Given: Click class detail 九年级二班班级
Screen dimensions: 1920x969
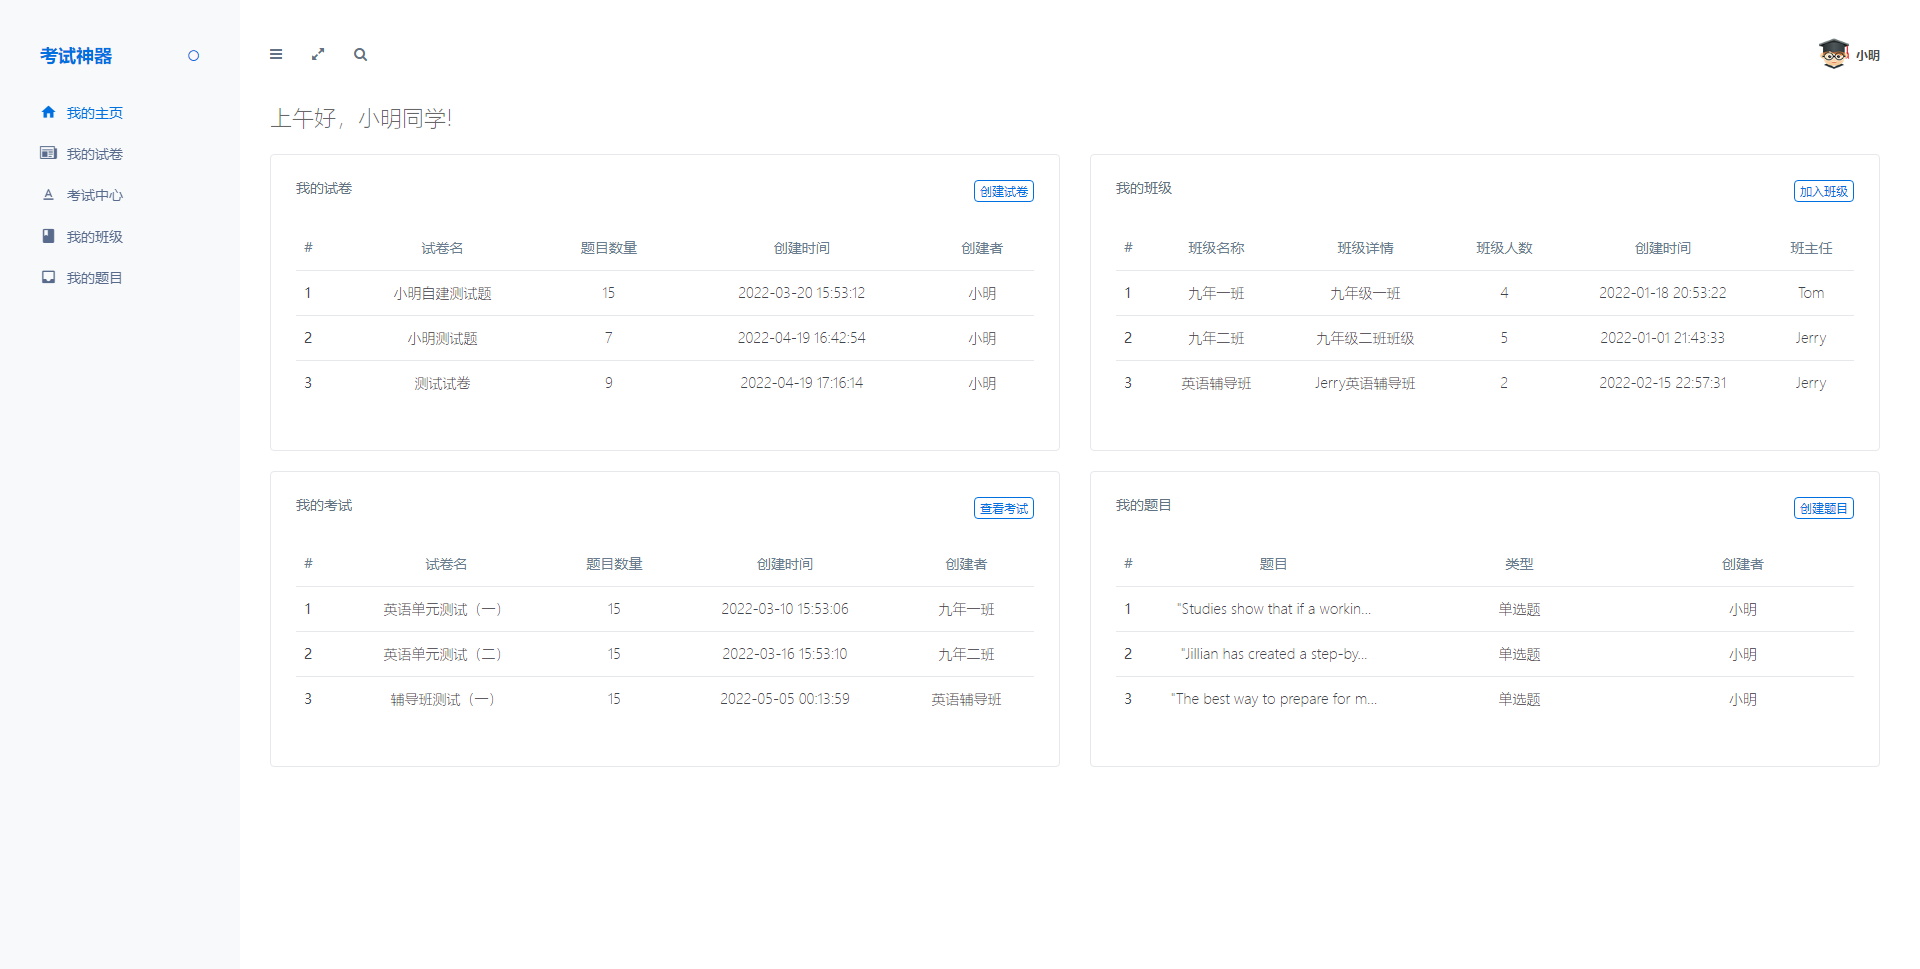Looking at the screenshot, I should point(1365,338).
